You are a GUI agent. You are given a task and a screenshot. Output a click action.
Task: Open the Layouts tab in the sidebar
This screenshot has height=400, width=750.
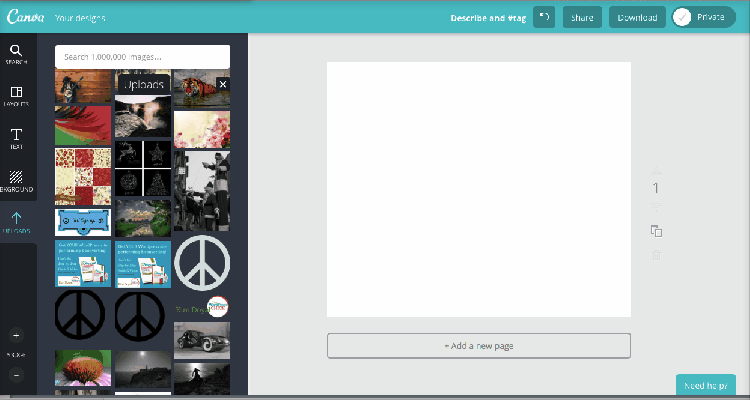click(x=16, y=96)
